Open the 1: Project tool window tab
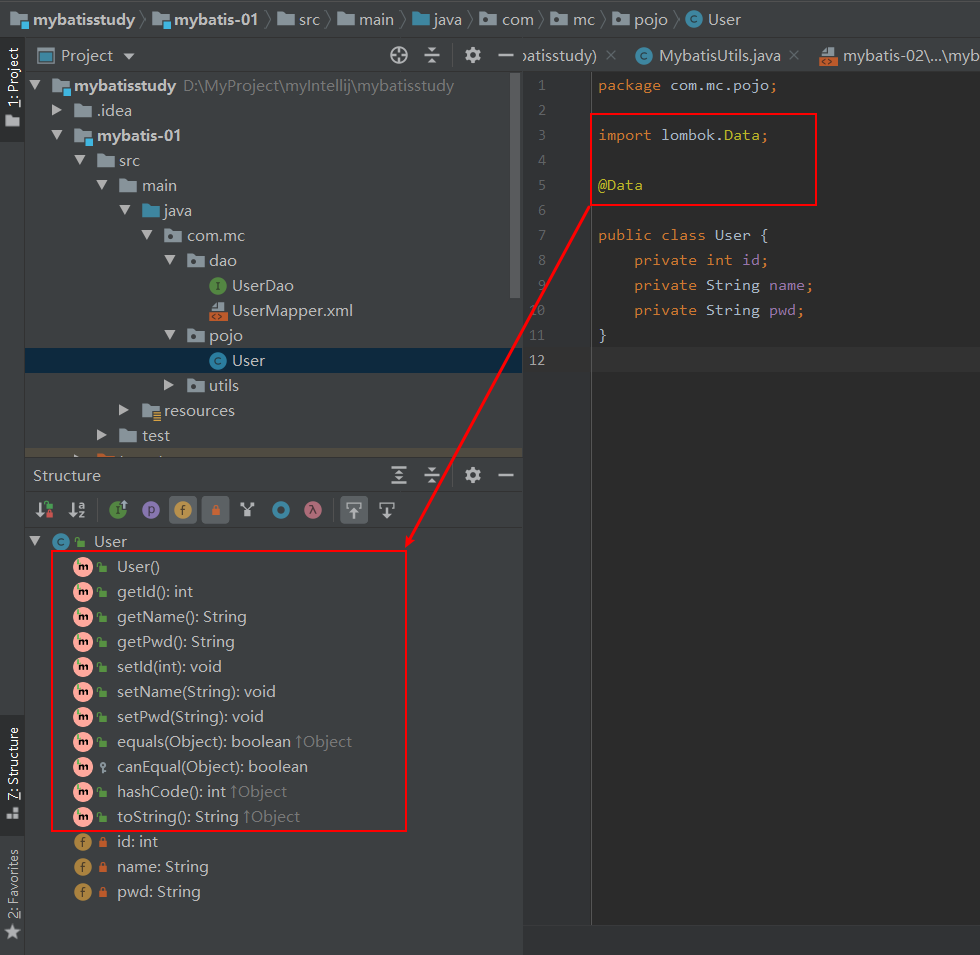Screen dimensions: 980x955 click(x=12, y=88)
